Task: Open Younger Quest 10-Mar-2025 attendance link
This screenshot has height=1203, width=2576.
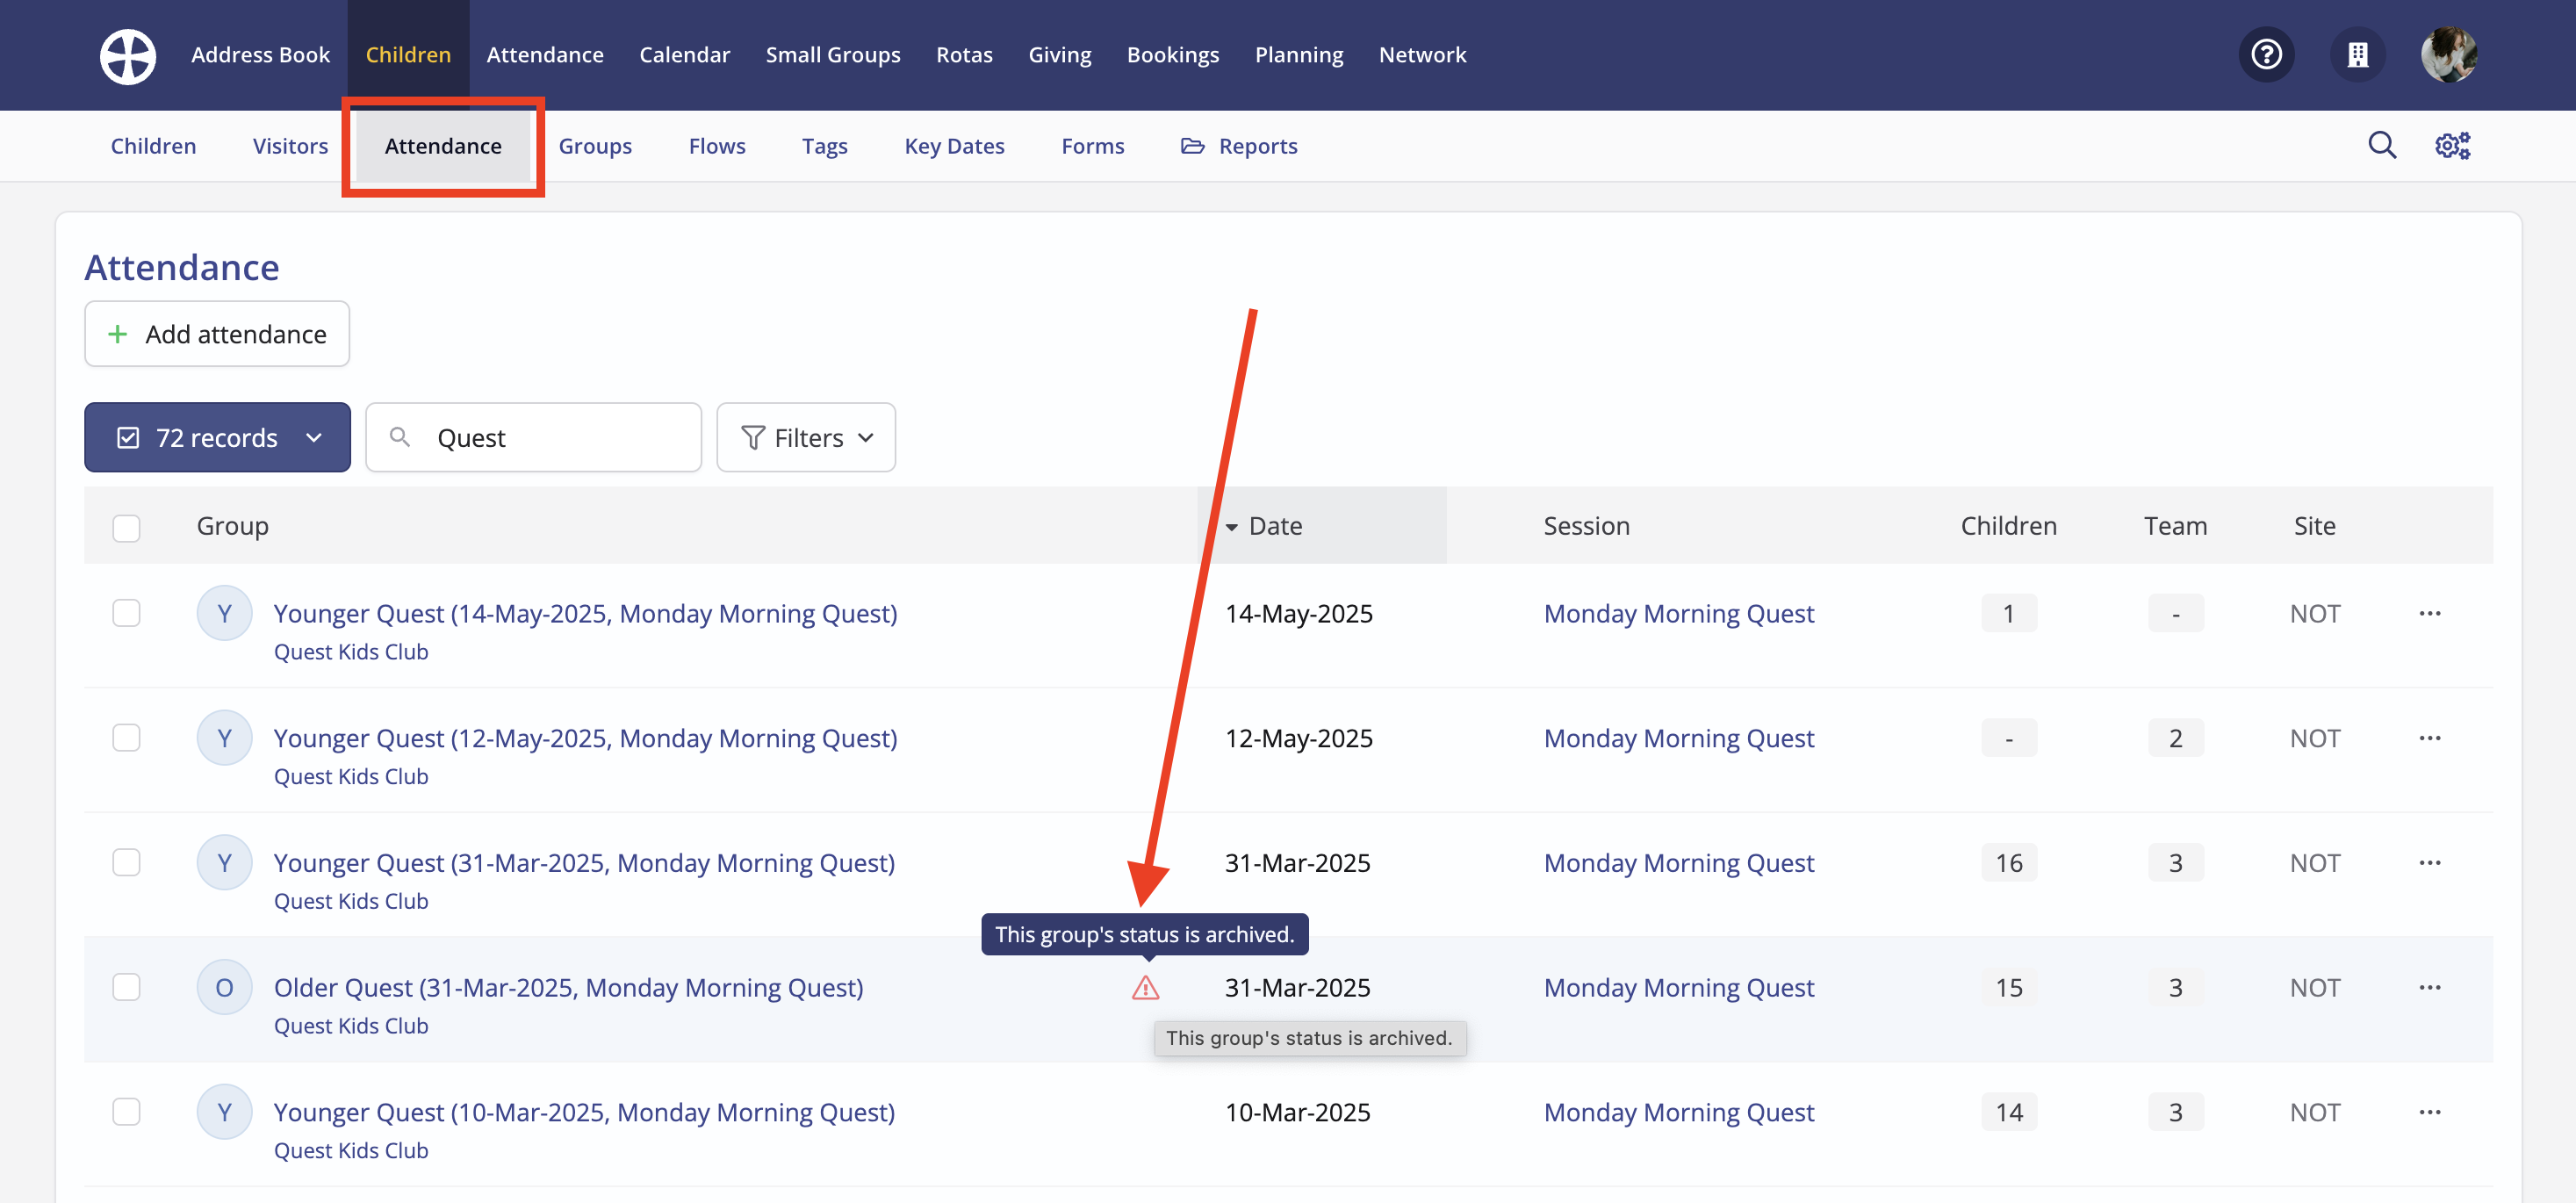Action: [584, 1112]
